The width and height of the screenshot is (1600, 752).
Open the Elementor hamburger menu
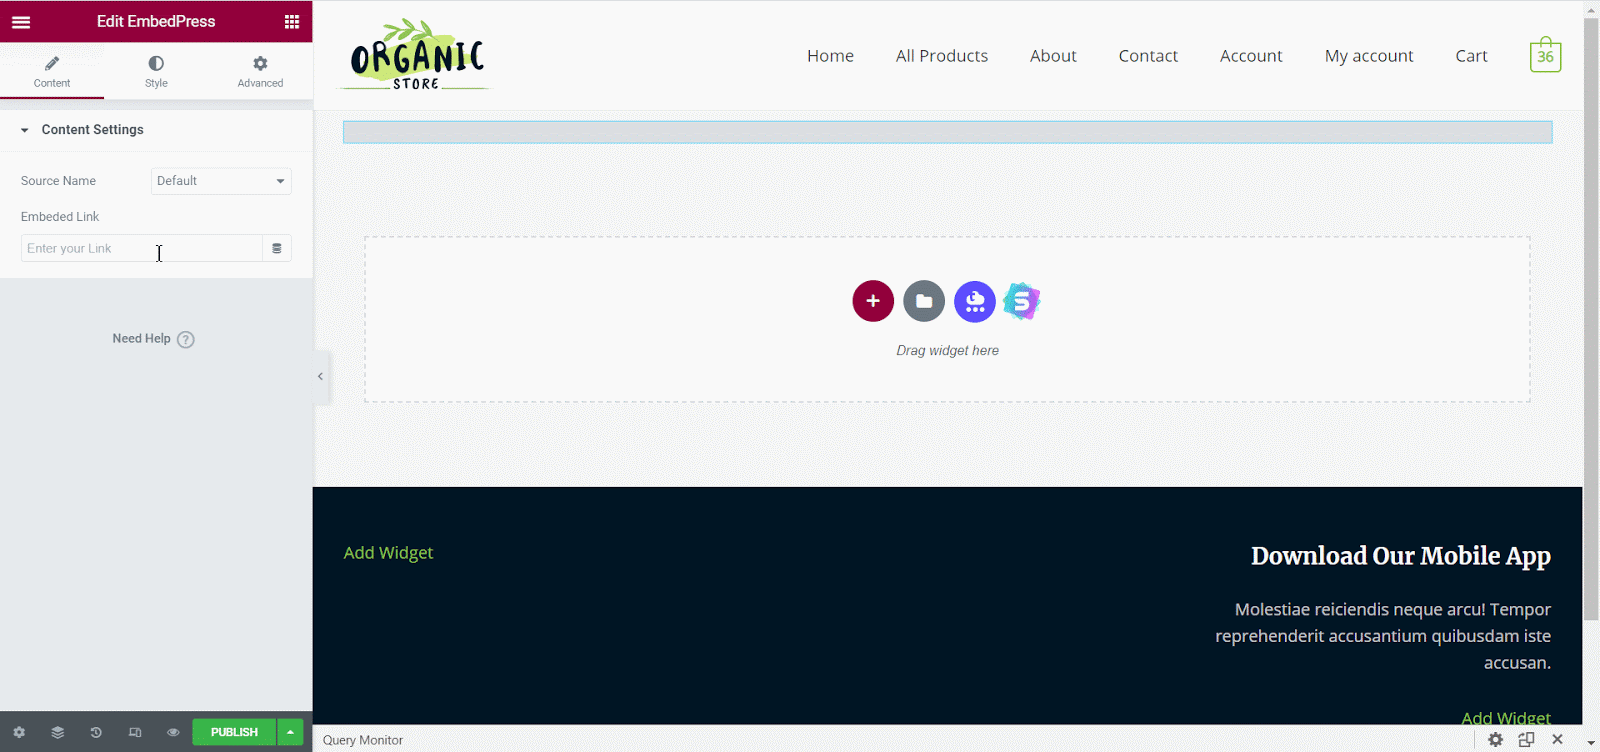pos(21,22)
